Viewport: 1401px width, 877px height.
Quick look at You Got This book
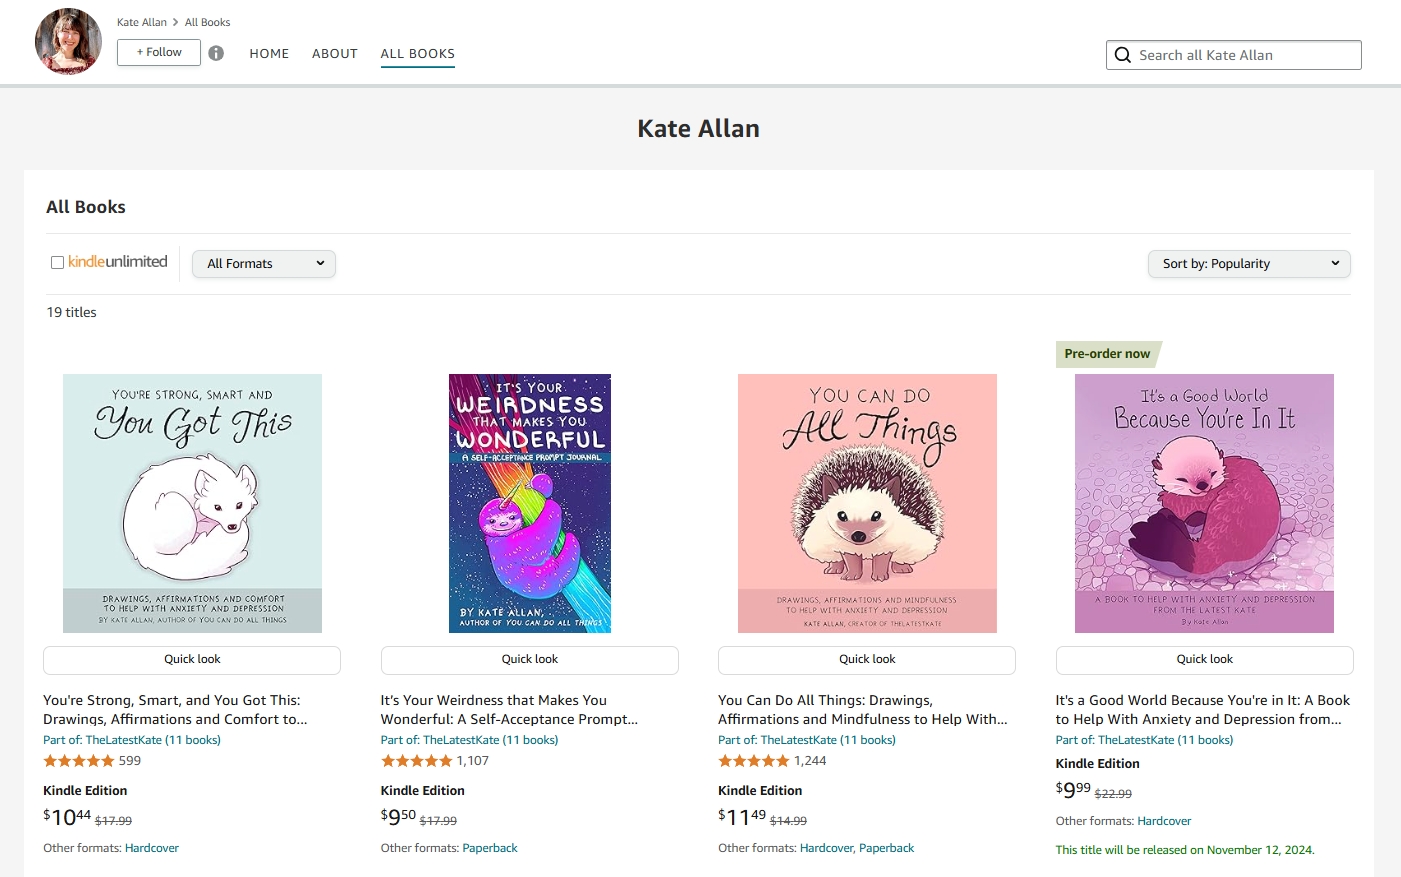click(192, 660)
